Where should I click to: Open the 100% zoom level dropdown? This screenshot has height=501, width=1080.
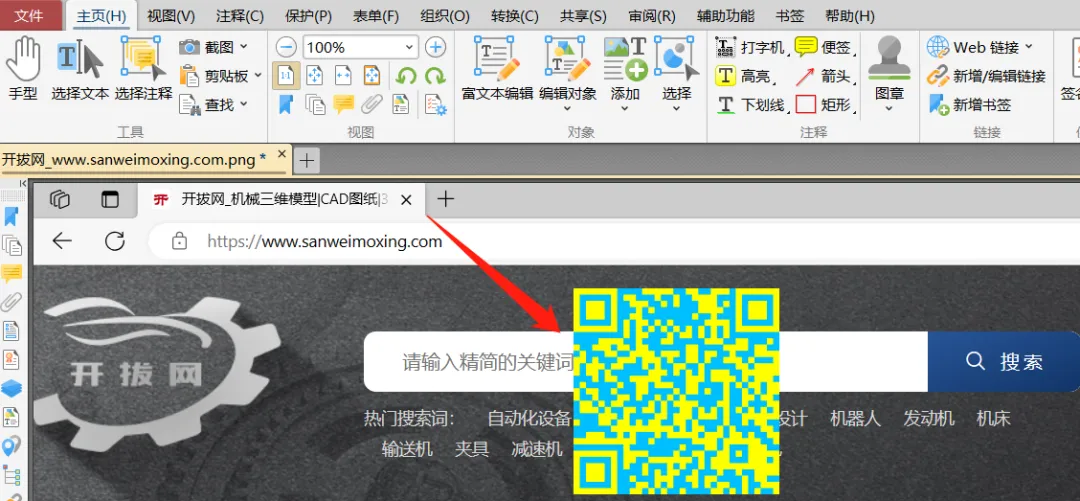click(x=410, y=48)
